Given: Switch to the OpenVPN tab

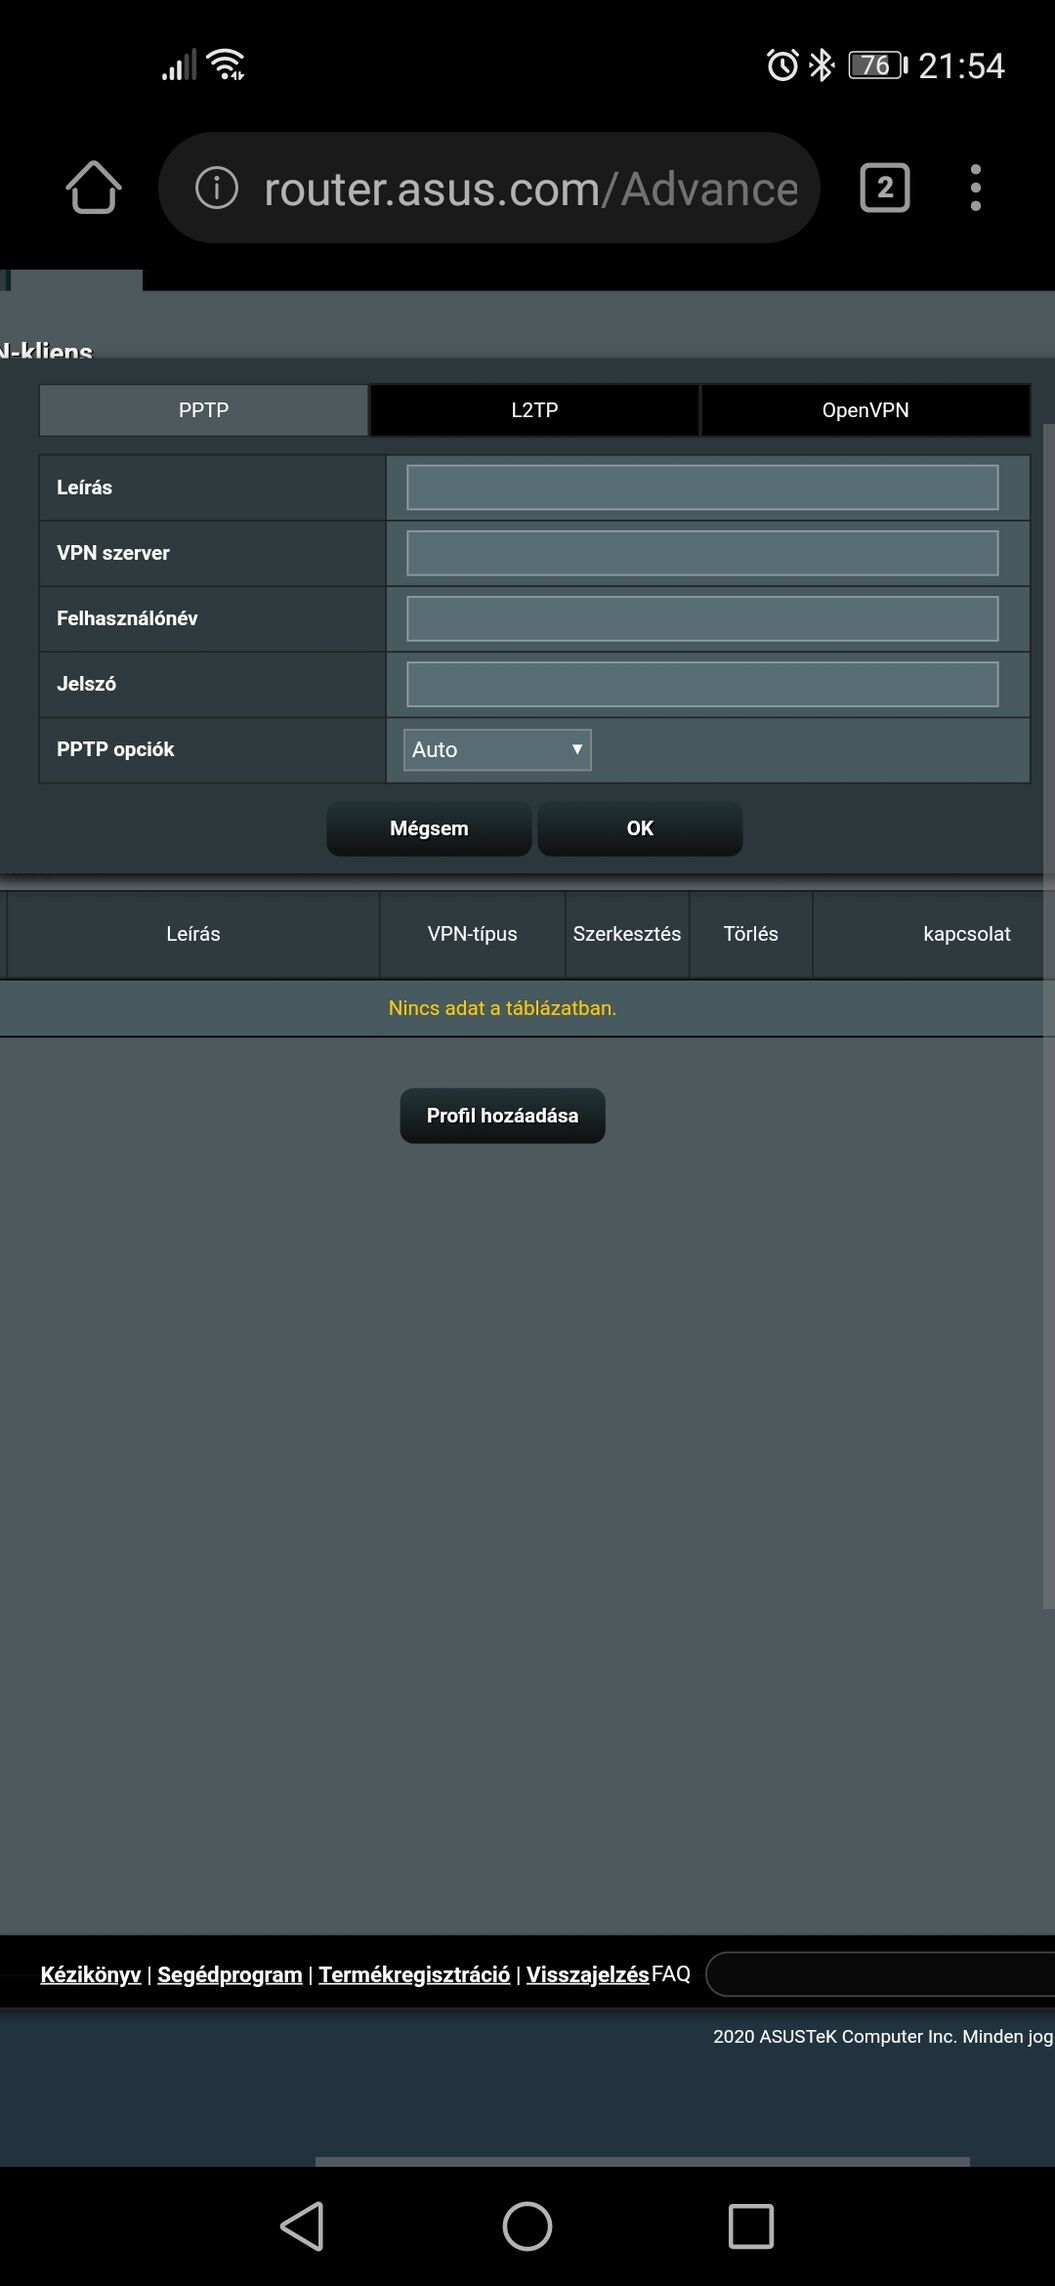Looking at the screenshot, I should pyautogui.click(x=866, y=410).
